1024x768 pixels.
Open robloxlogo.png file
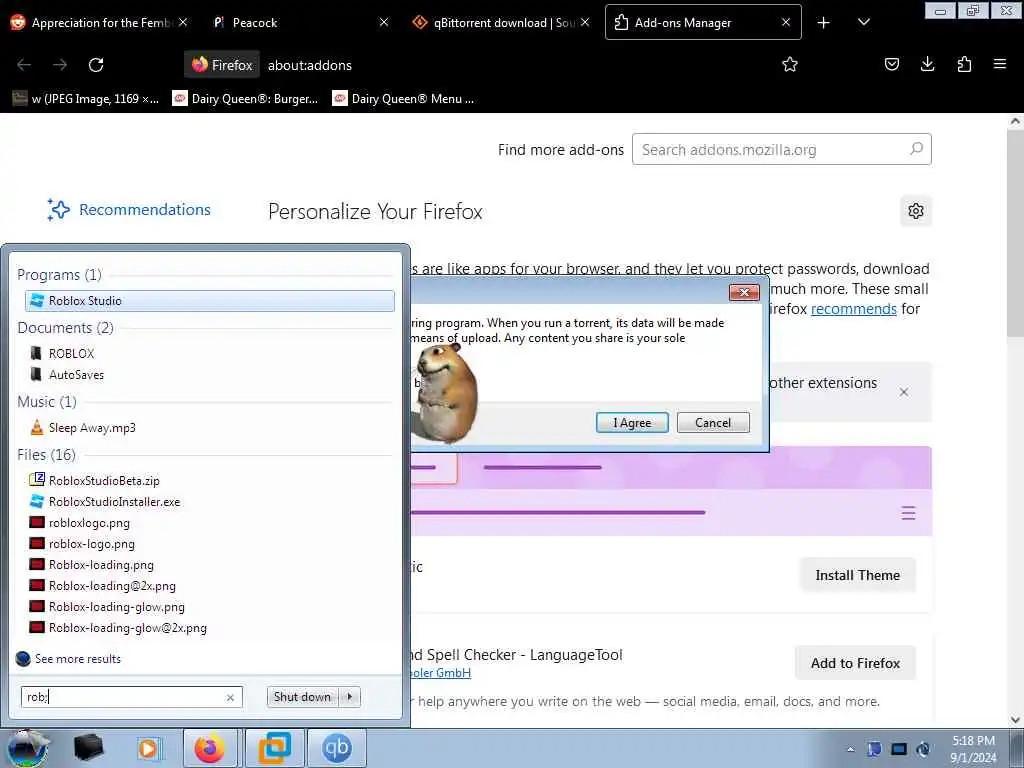(80, 522)
